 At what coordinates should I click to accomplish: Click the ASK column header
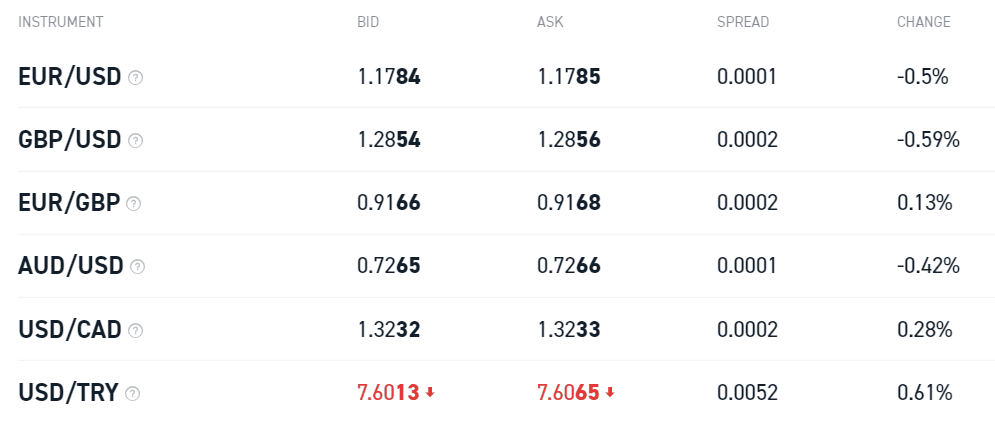click(550, 22)
